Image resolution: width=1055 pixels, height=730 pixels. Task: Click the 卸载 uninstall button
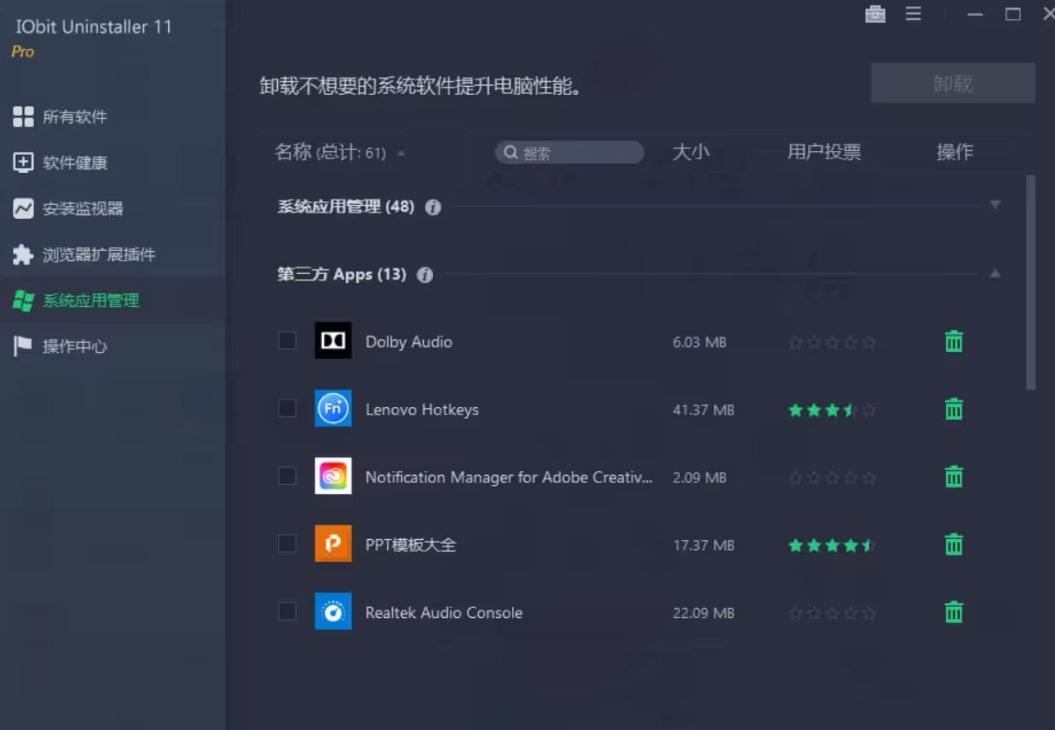953,83
